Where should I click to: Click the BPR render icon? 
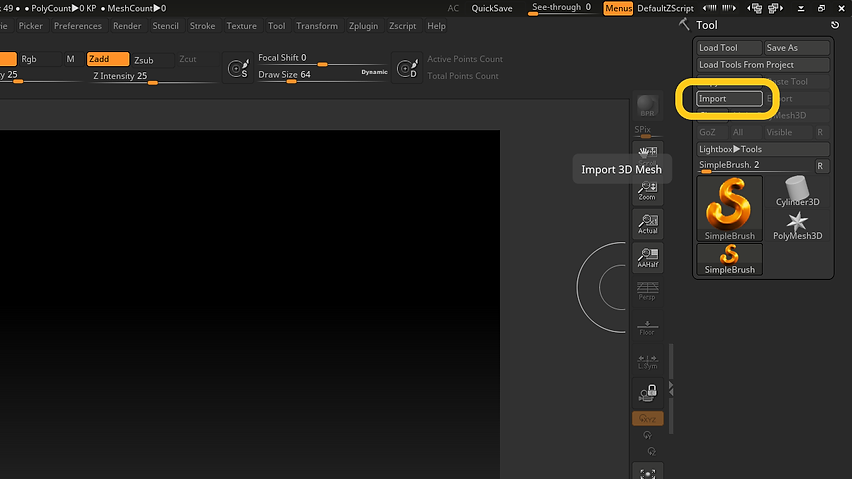[x=647, y=105]
